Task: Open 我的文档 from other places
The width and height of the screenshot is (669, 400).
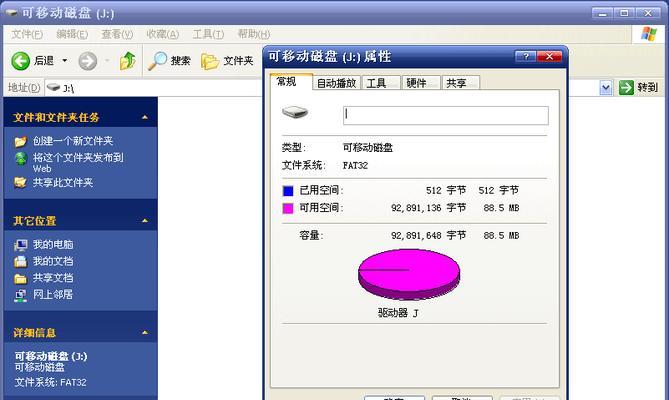Action: tap(53, 261)
